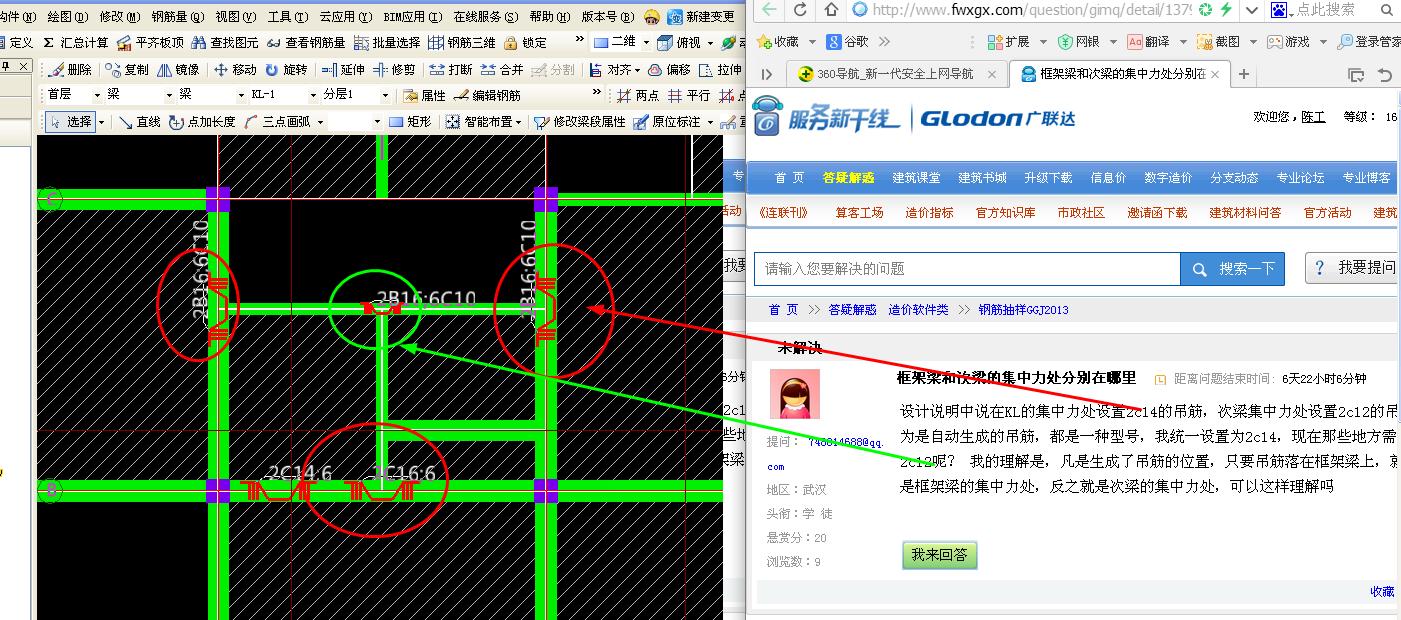Click 汇总计算 (sum calculation) tool
The image size is (1401, 620).
pyautogui.click(x=76, y=43)
